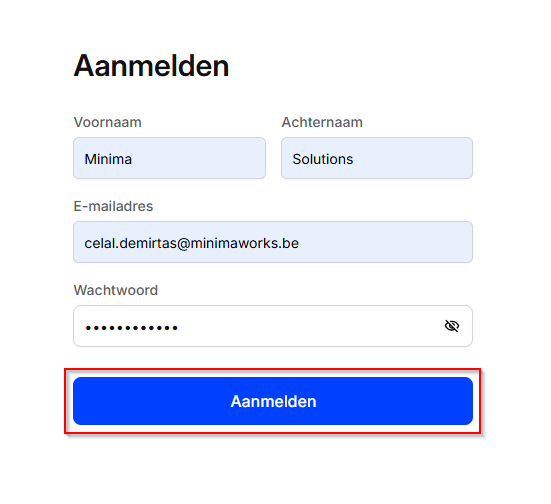This screenshot has width=551, height=504.
Task: Click the E-mailadres label text
Action: [x=113, y=206]
